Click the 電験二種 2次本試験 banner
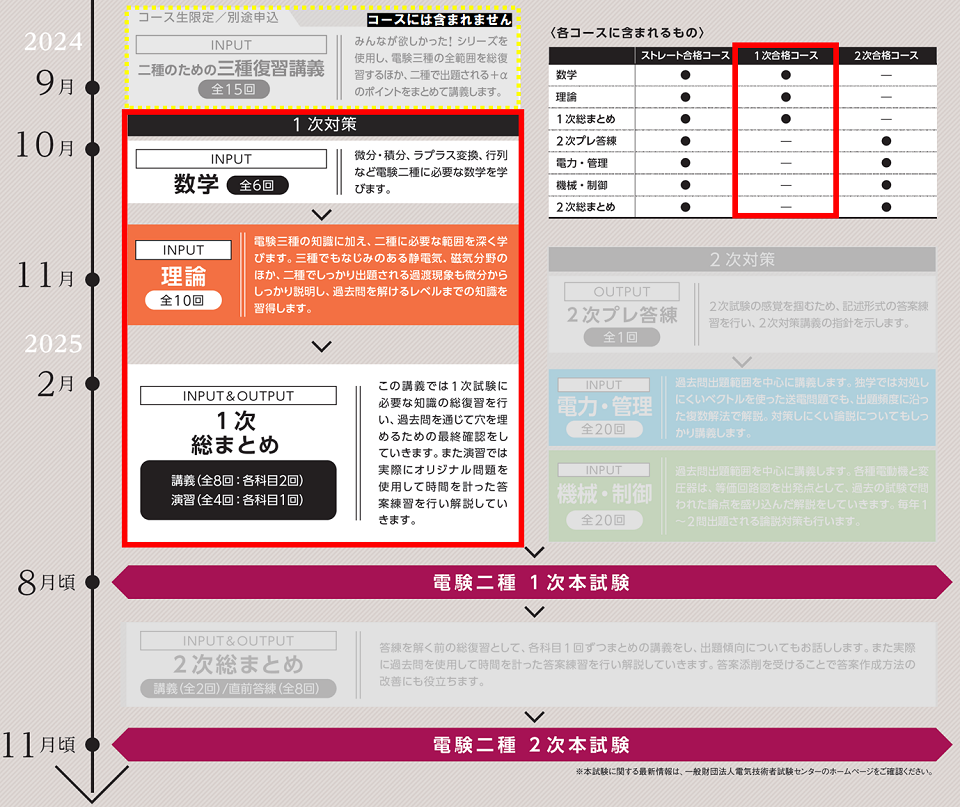 (x=531, y=745)
